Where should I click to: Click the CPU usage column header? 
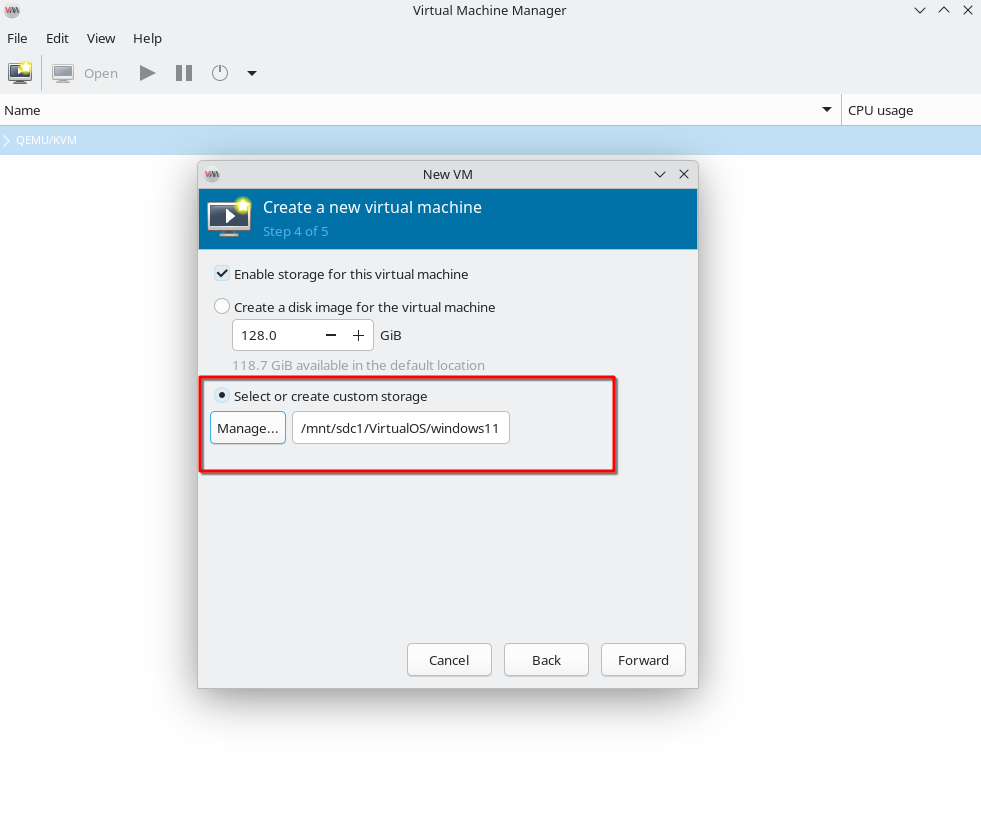[x=911, y=110]
